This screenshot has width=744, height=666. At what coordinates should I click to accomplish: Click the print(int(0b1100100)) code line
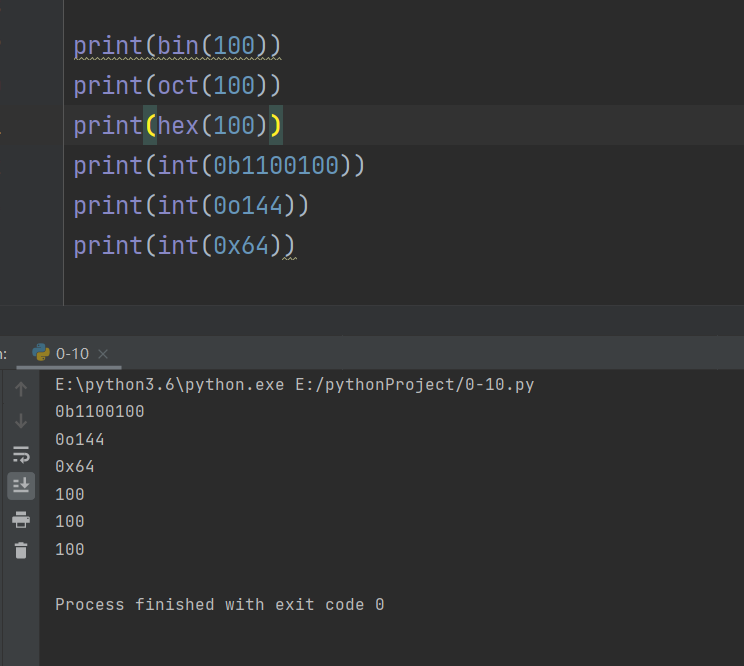click(219, 166)
